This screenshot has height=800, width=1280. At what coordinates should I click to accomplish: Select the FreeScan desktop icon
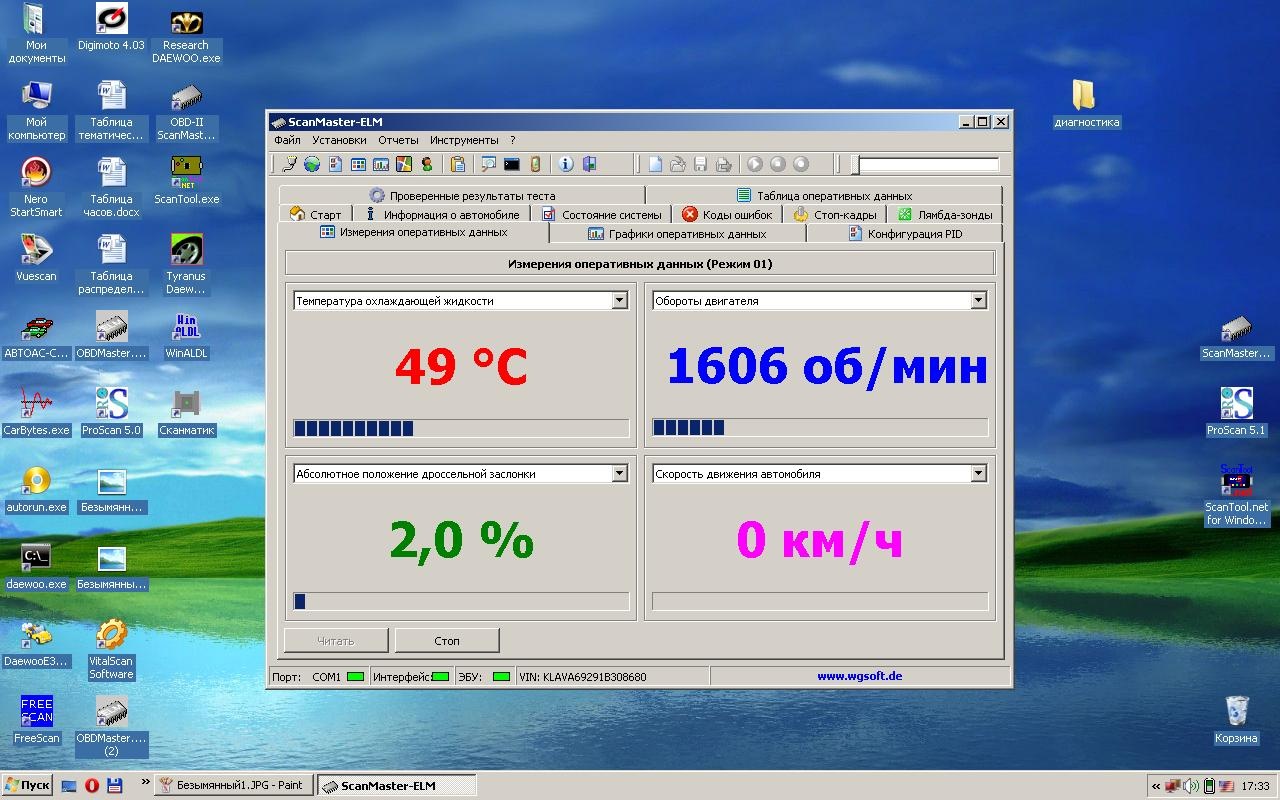(x=37, y=720)
